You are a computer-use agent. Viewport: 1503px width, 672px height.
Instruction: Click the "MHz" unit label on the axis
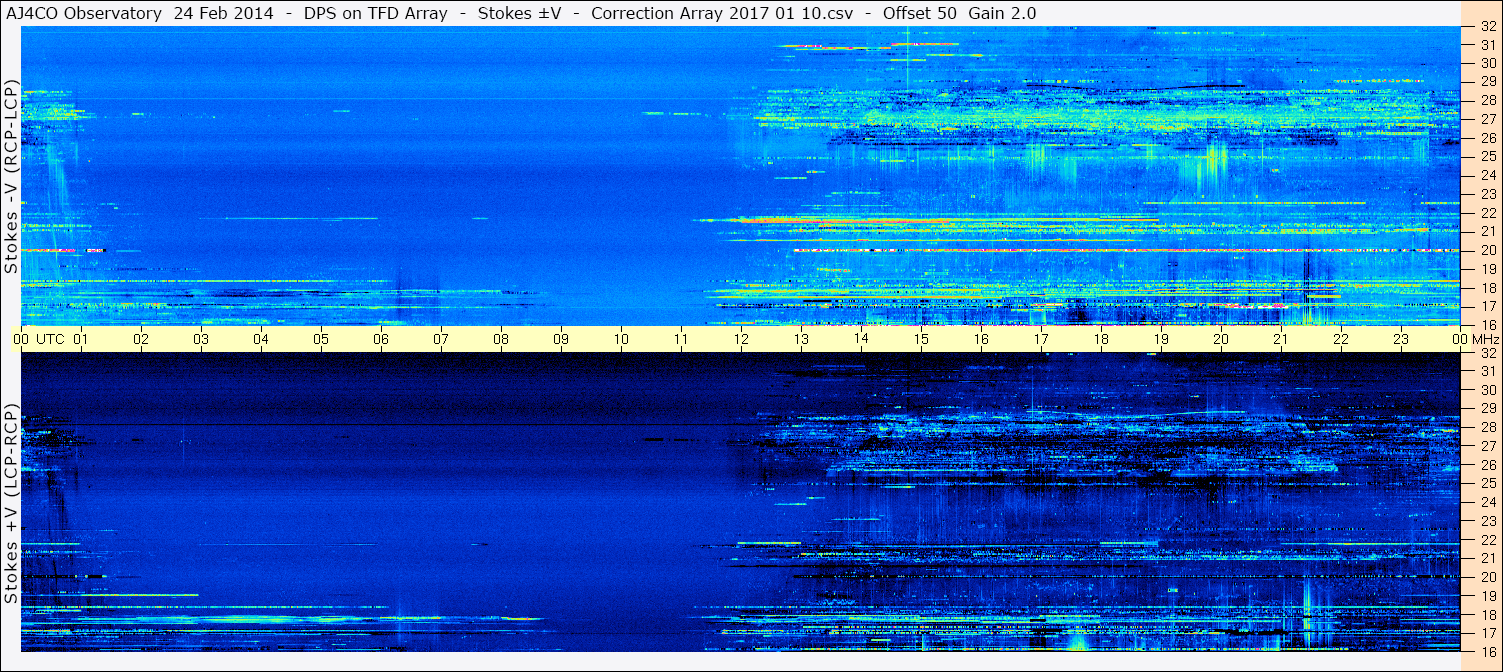coord(1485,339)
